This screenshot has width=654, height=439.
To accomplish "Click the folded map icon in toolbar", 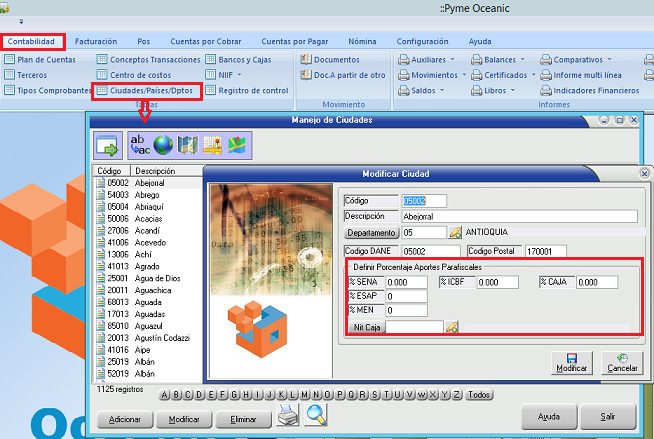I will [187, 145].
